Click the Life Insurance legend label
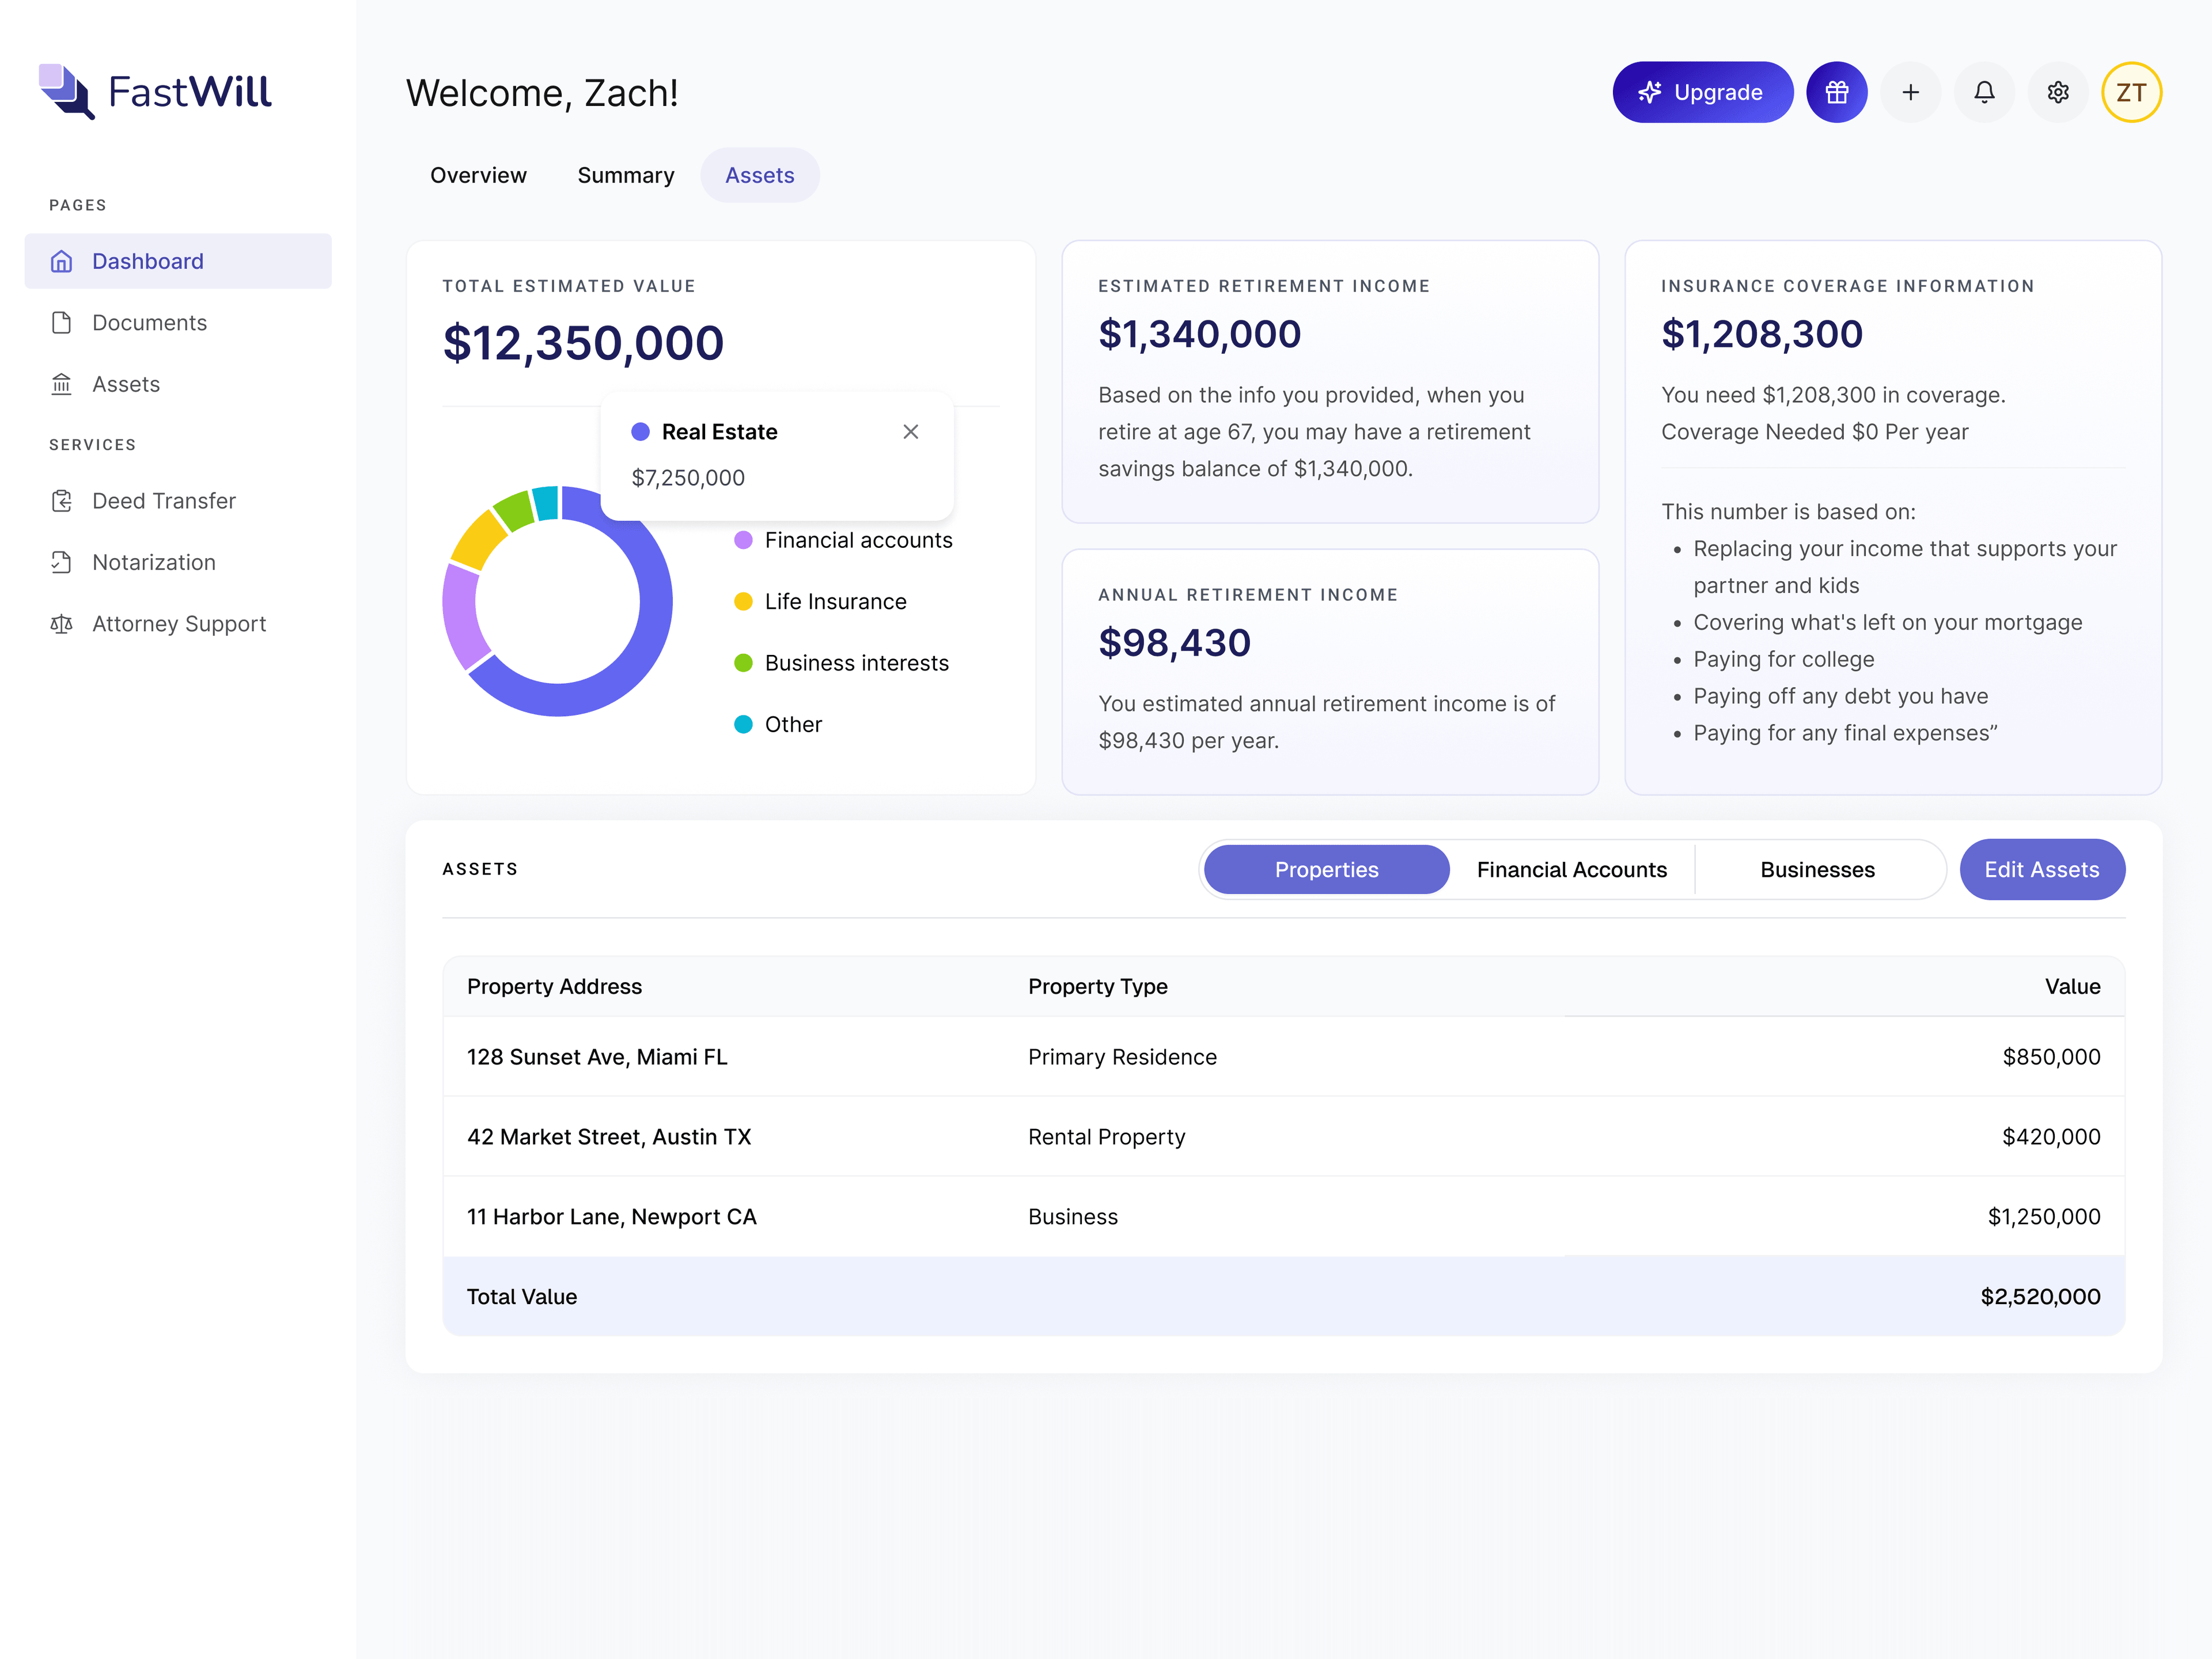This screenshot has width=2212, height=1659. click(835, 601)
